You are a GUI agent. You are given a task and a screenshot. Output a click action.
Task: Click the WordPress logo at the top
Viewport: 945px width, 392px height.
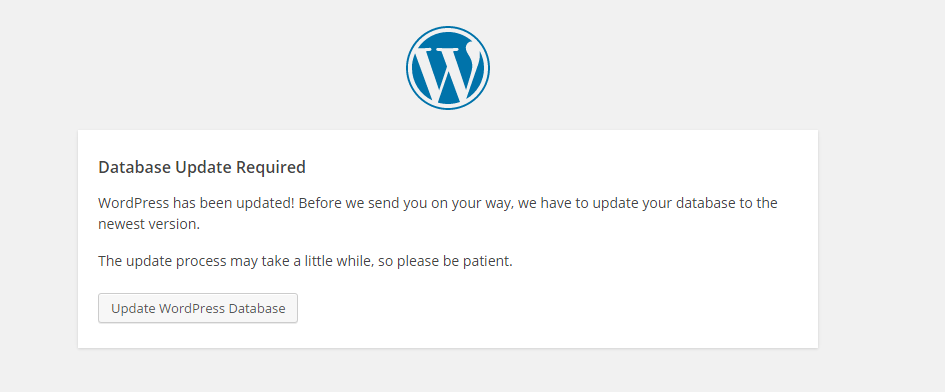click(x=448, y=68)
